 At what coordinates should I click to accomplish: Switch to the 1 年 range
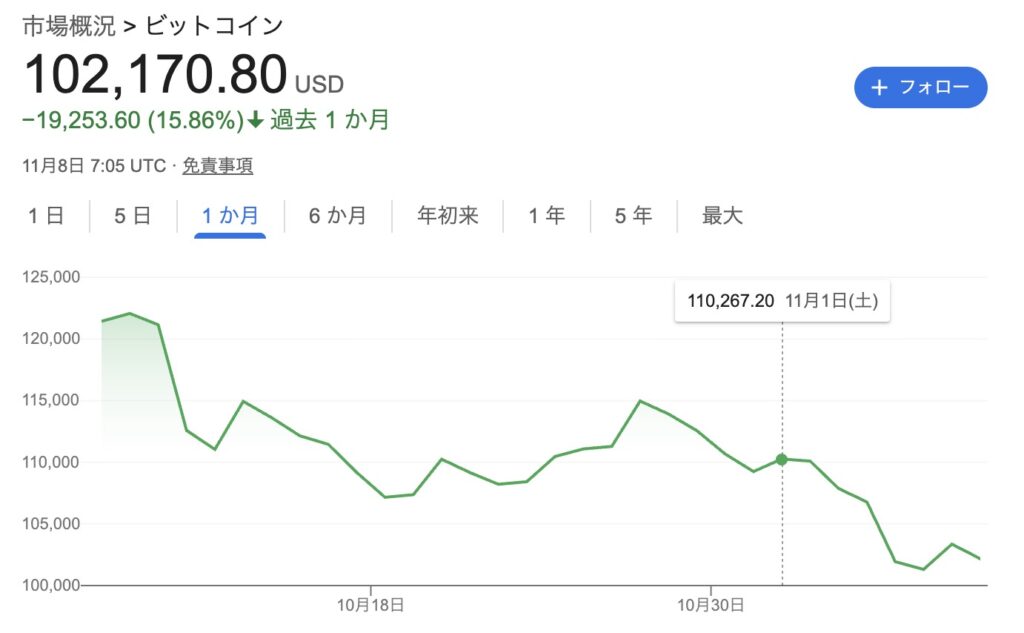[546, 215]
